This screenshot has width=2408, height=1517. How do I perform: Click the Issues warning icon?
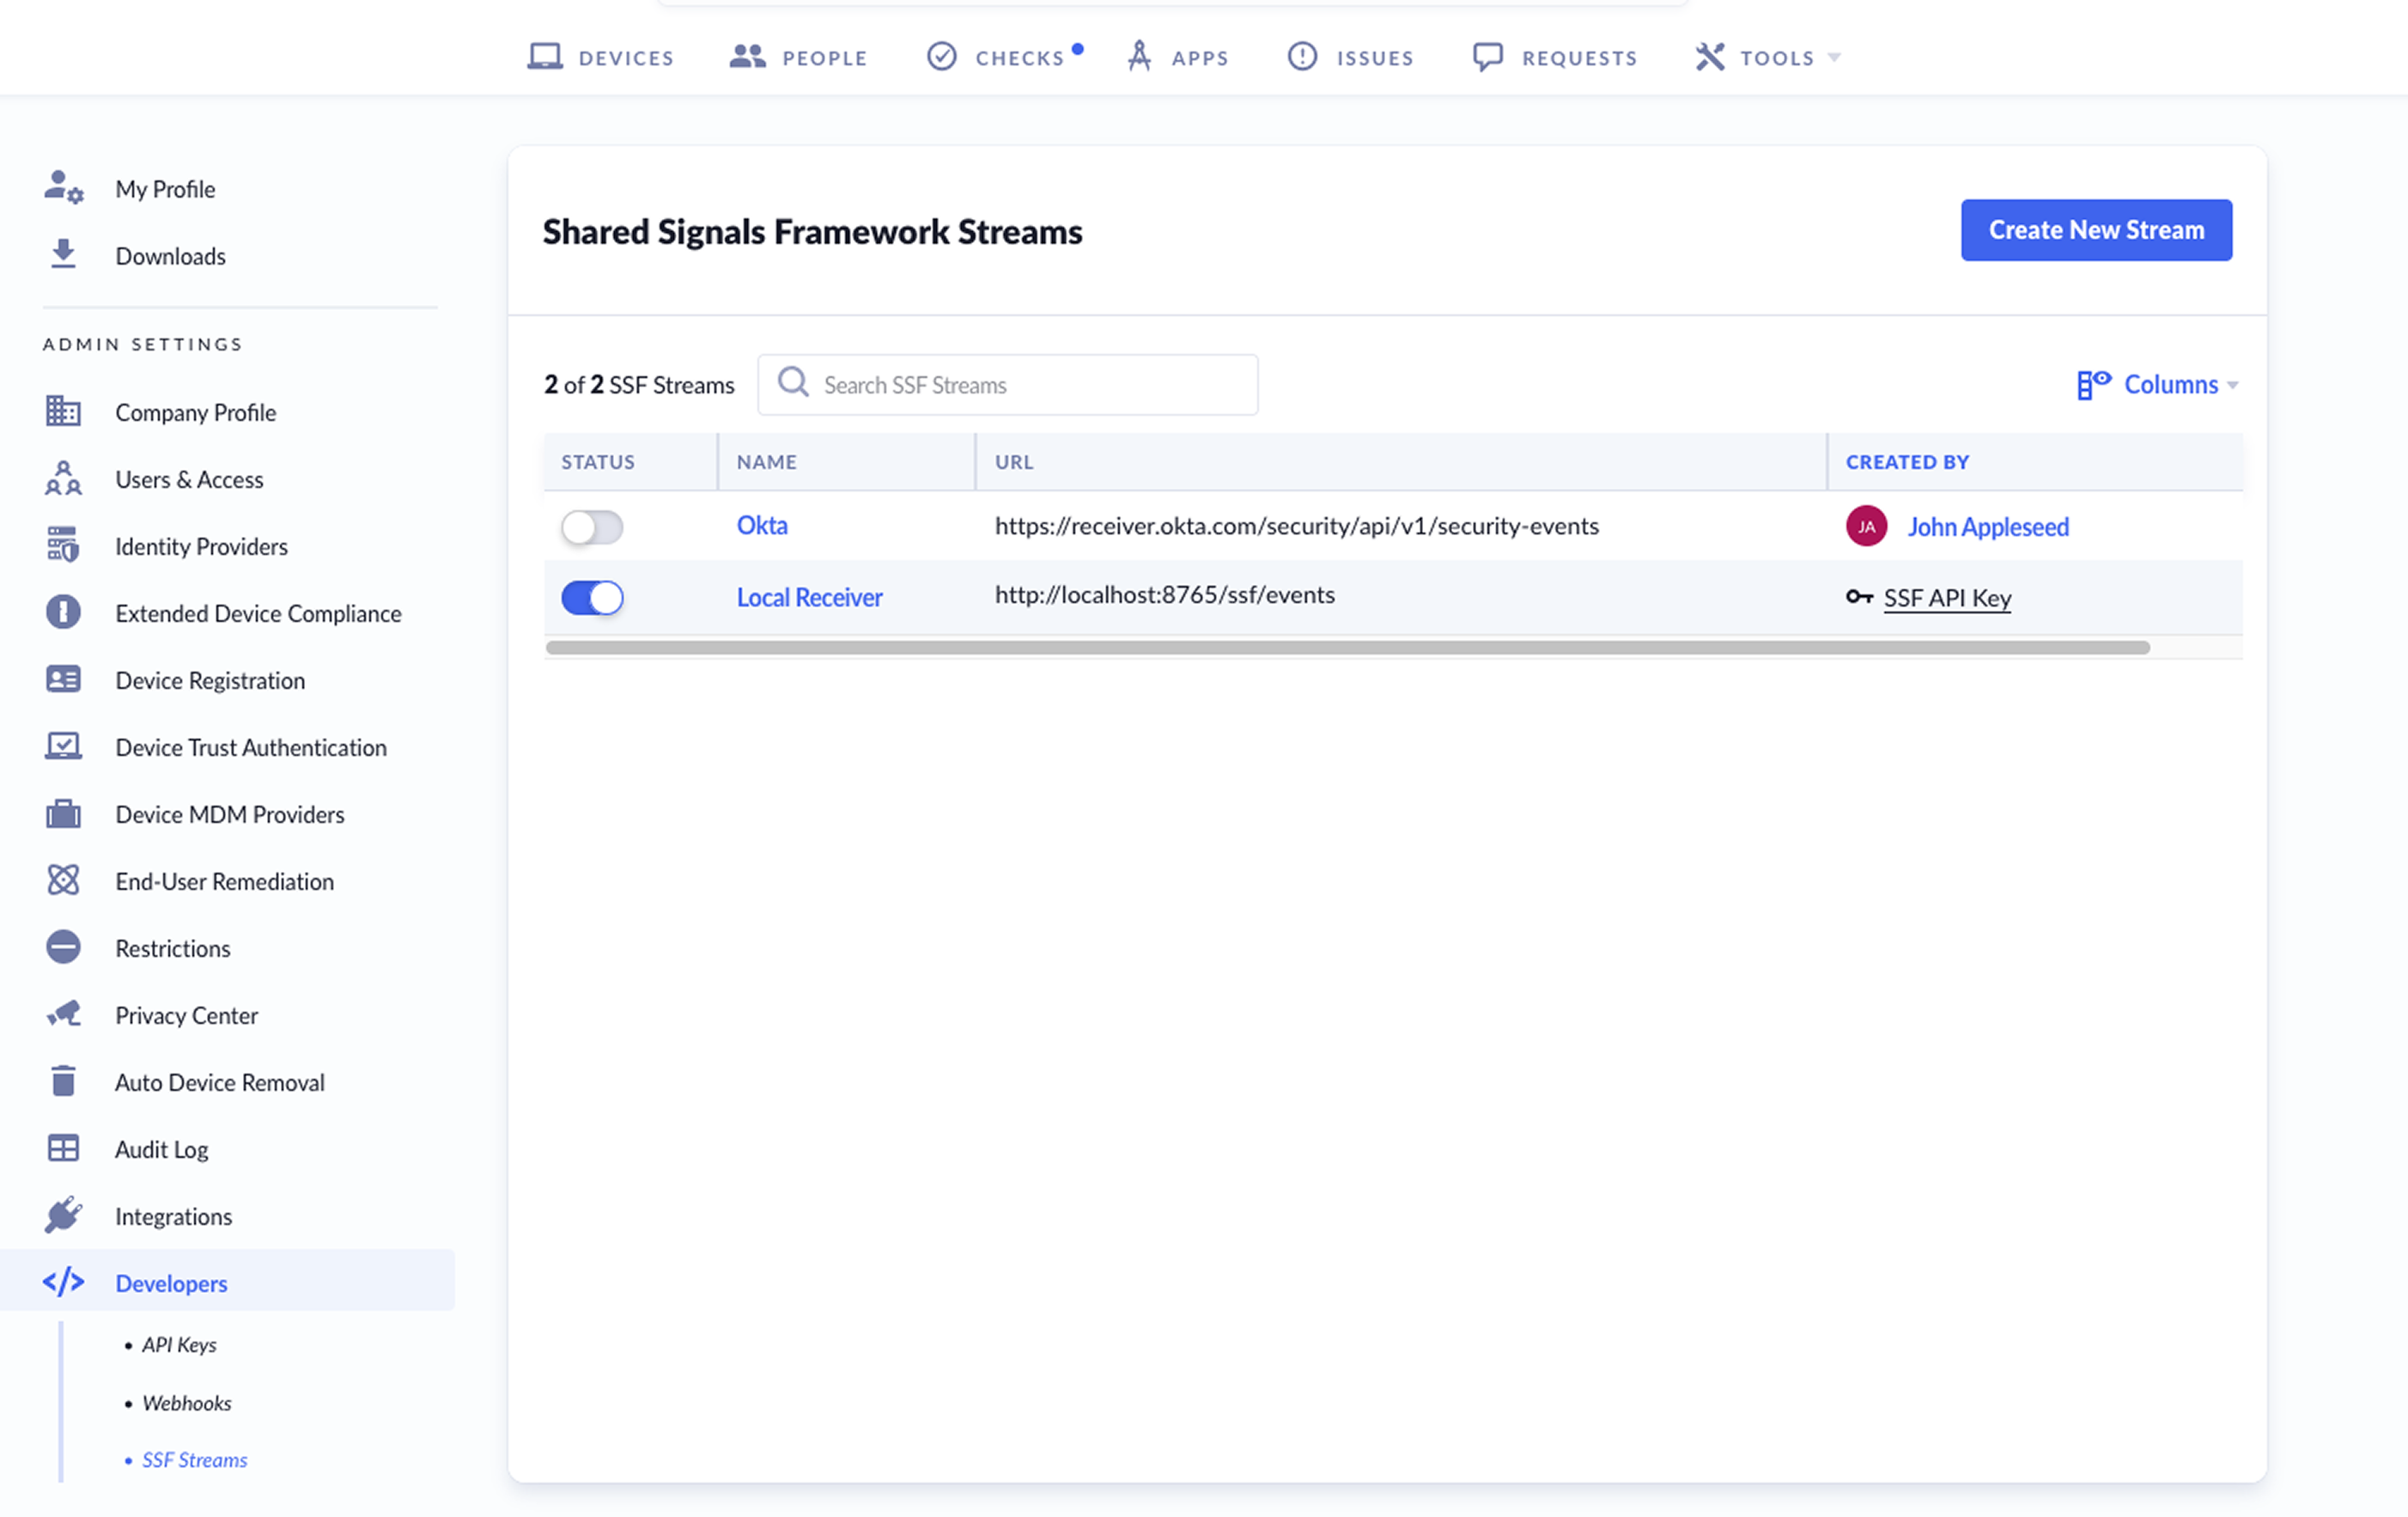coord(1302,57)
